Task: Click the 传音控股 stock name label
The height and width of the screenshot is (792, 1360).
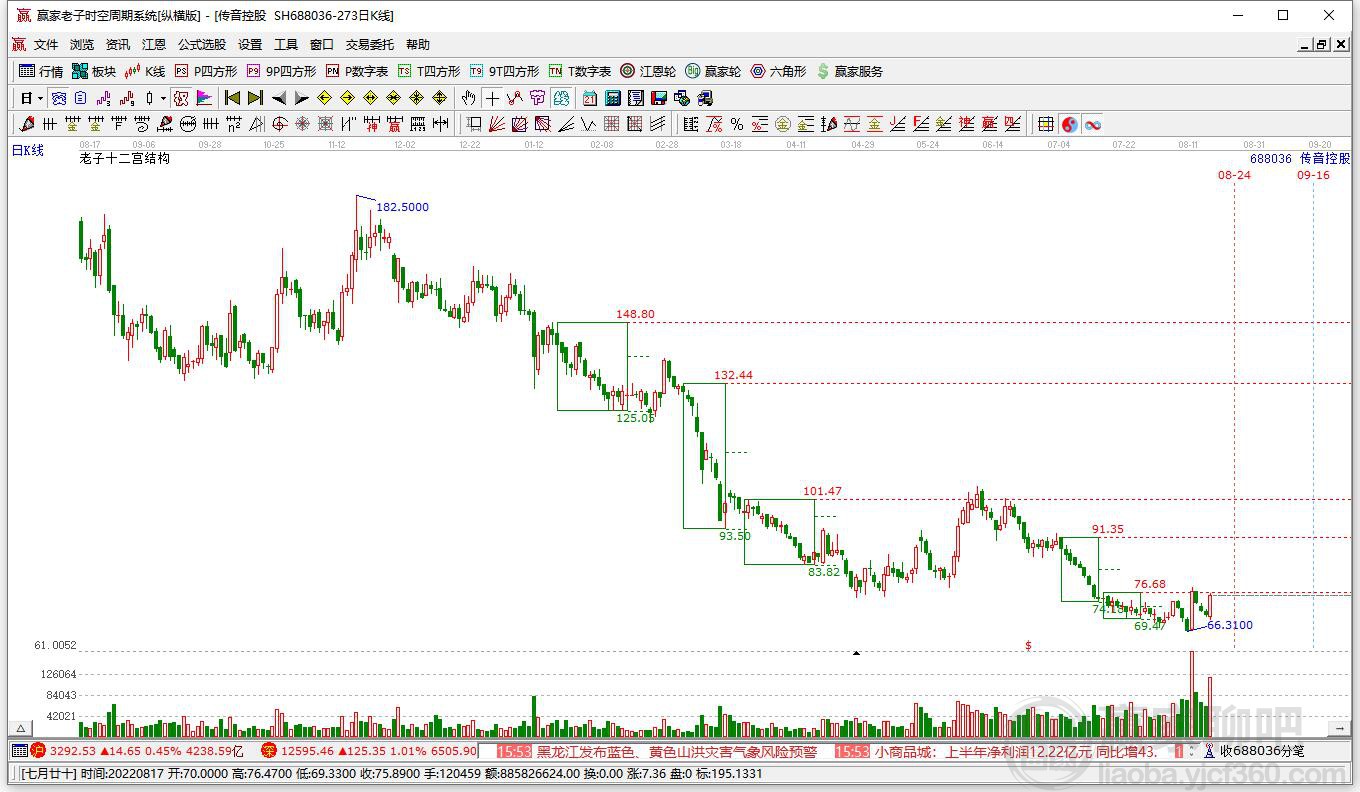Action: (1325, 158)
